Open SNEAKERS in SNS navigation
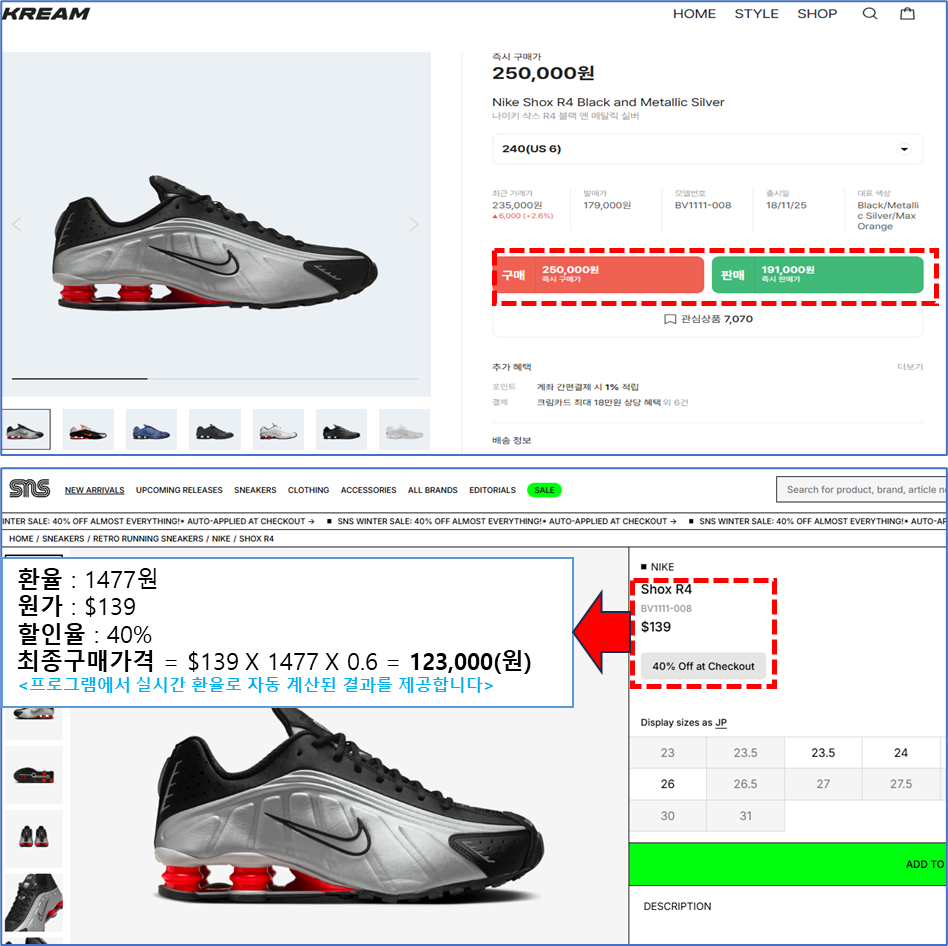The width and height of the screenshot is (948, 946). pyautogui.click(x=255, y=490)
